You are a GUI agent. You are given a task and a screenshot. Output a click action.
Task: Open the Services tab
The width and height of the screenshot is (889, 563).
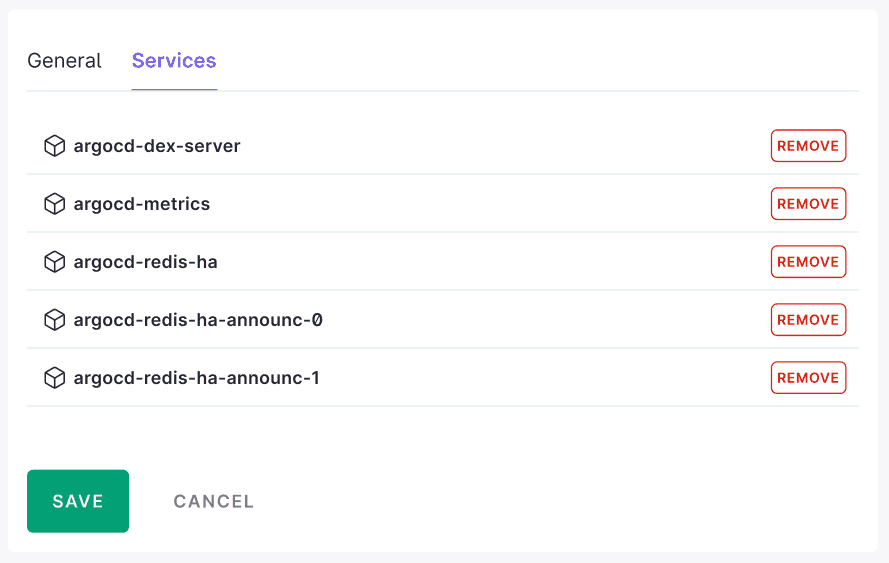tap(174, 61)
